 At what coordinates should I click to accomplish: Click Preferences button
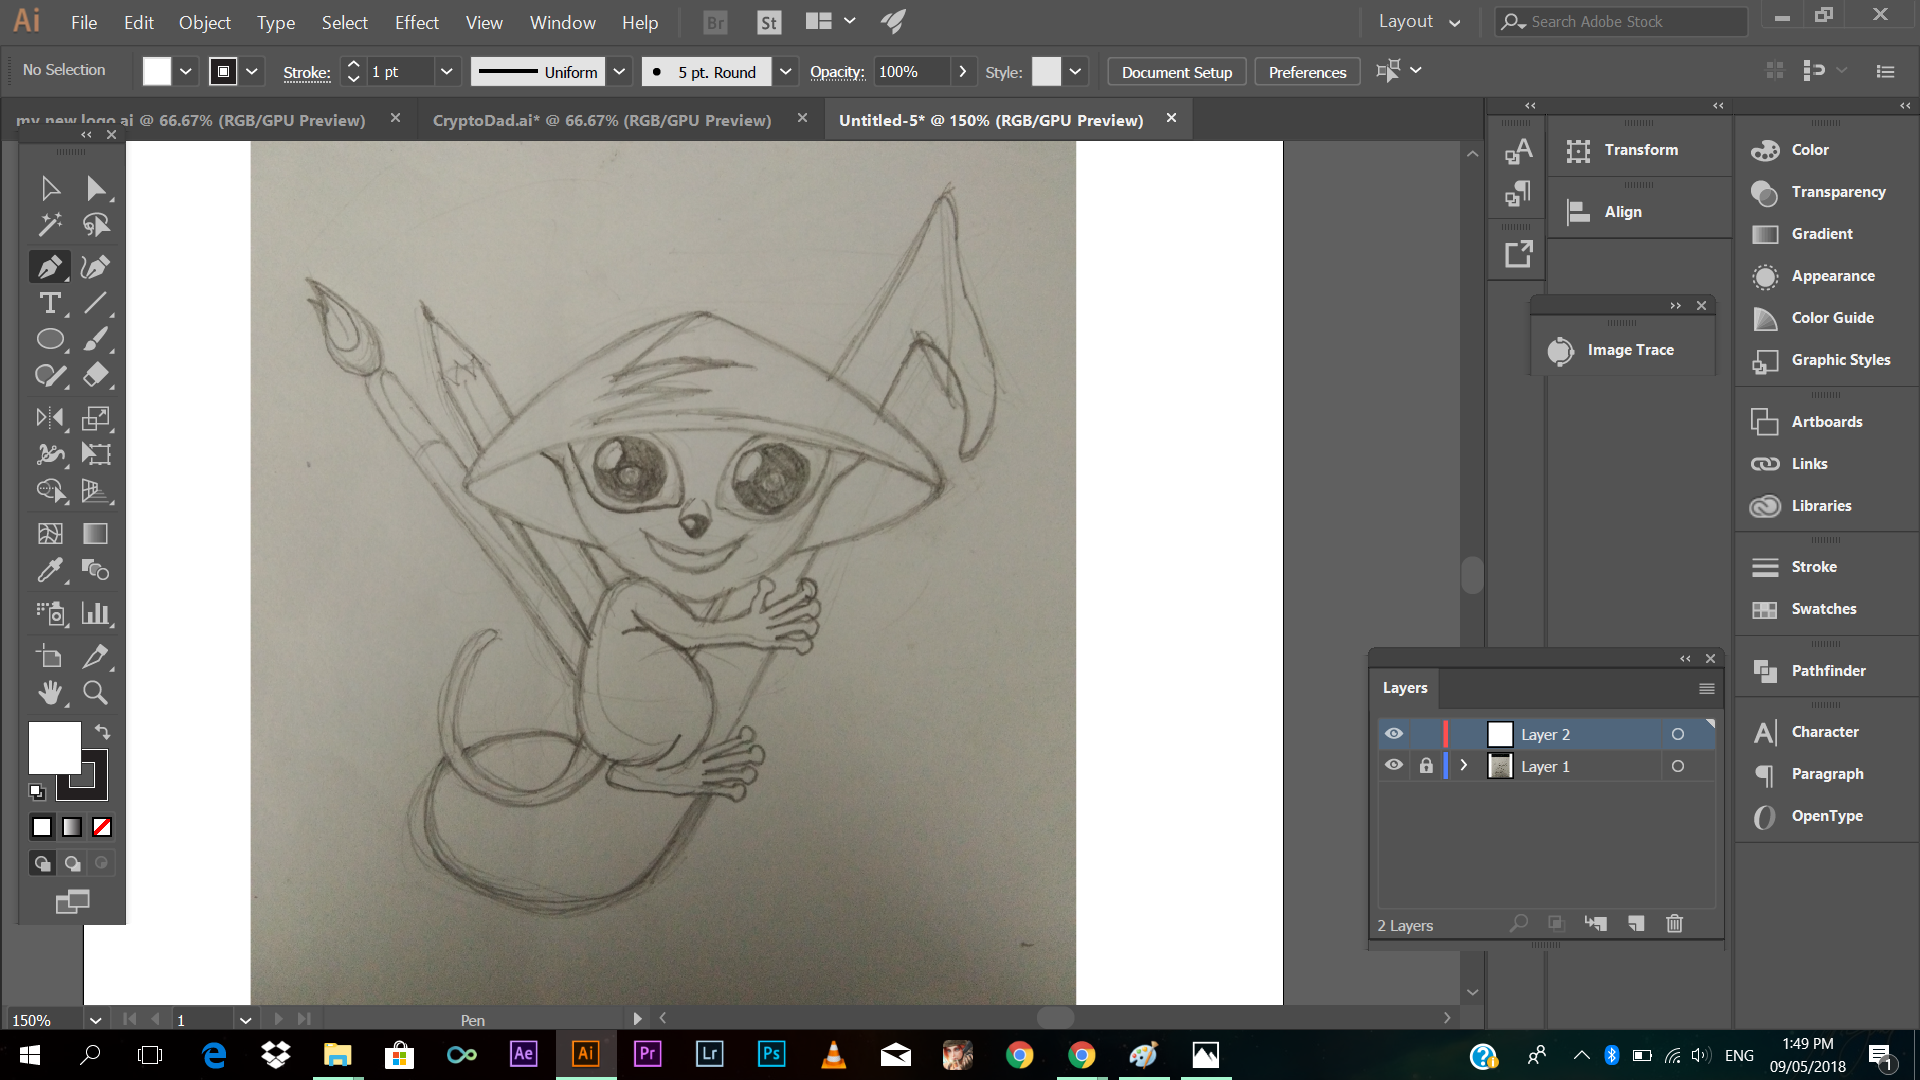[x=1307, y=72]
